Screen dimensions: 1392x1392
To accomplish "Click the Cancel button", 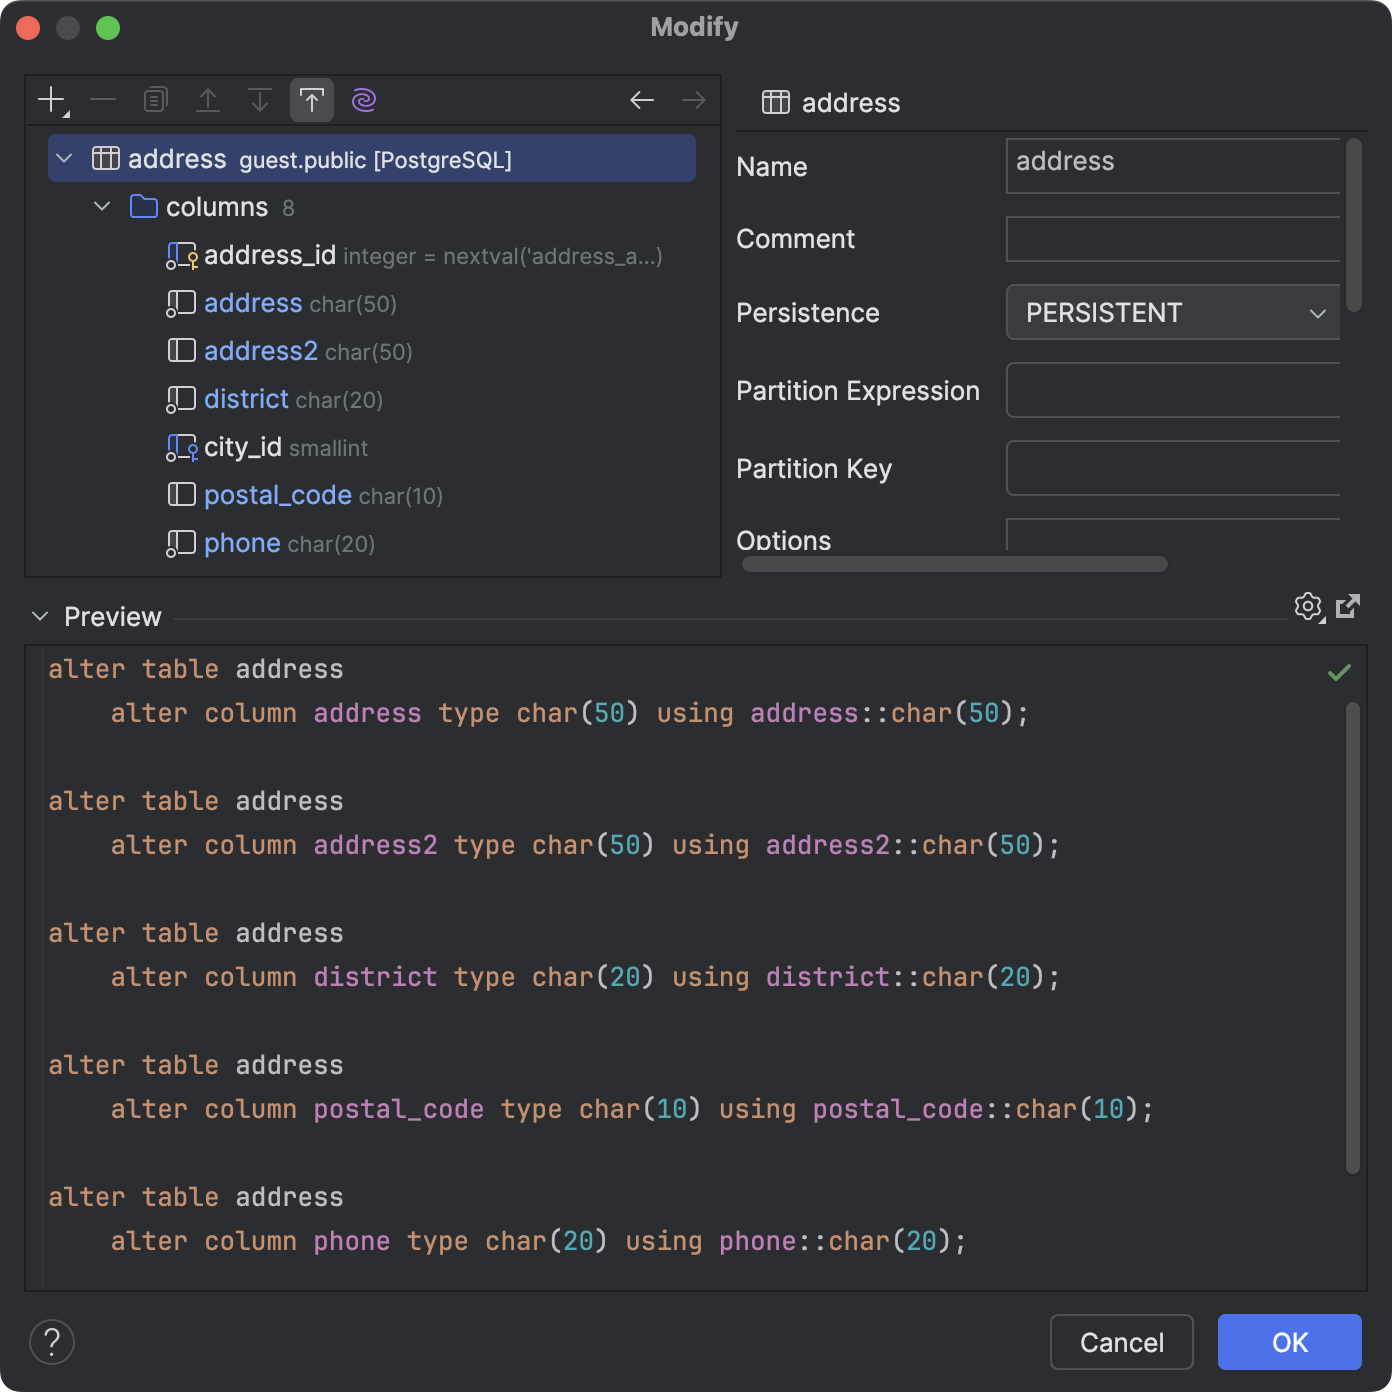I will tap(1121, 1342).
